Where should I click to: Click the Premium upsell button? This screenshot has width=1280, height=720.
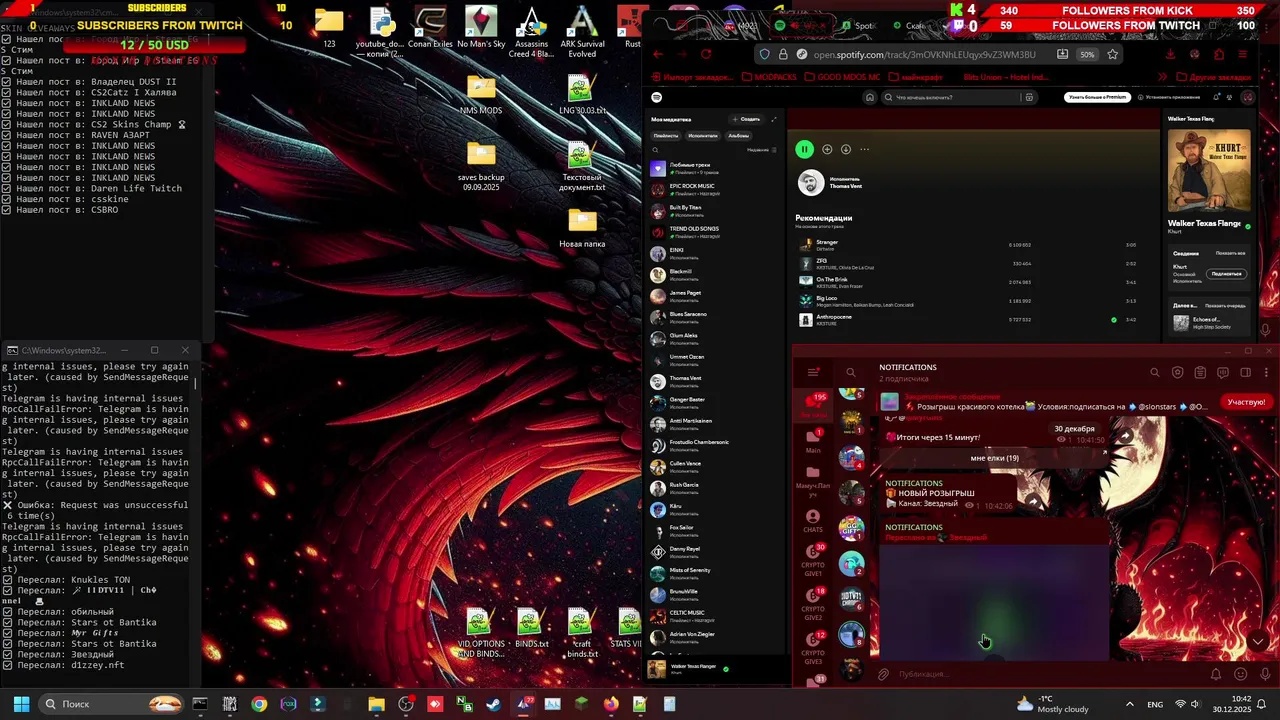(x=1097, y=97)
